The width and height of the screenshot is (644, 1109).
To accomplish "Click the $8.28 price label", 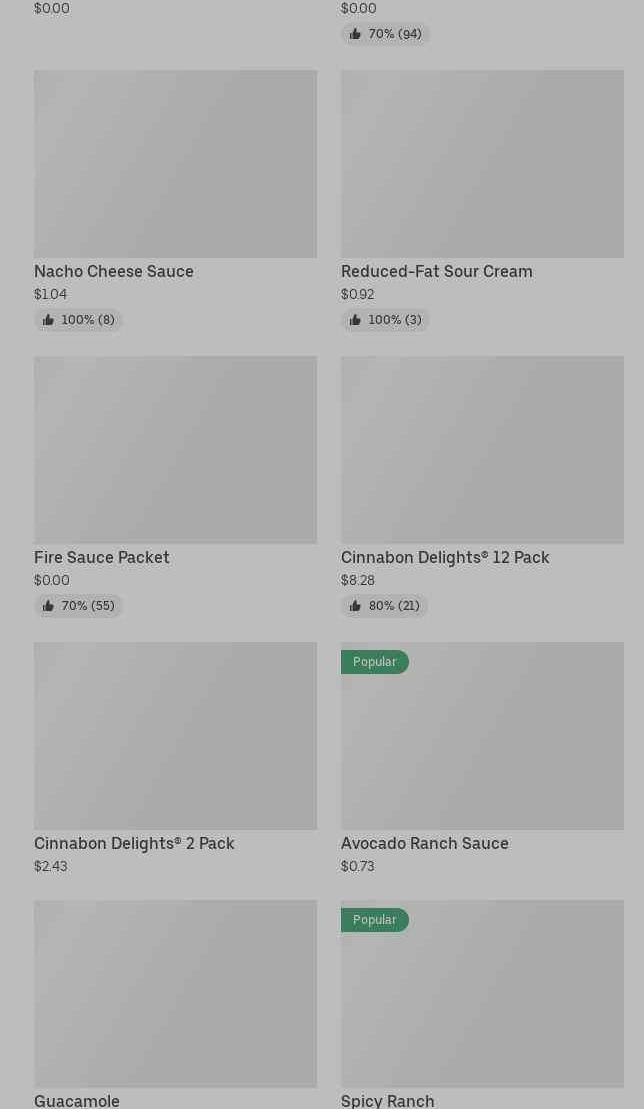I will click(x=358, y=580).
